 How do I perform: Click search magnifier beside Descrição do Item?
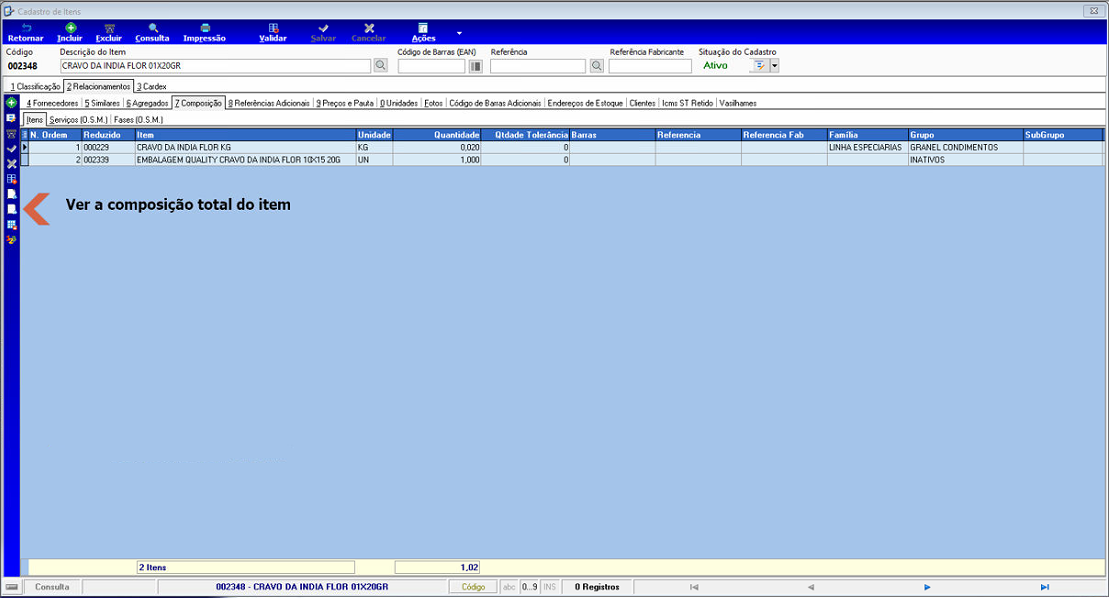[x=381, y=66]
